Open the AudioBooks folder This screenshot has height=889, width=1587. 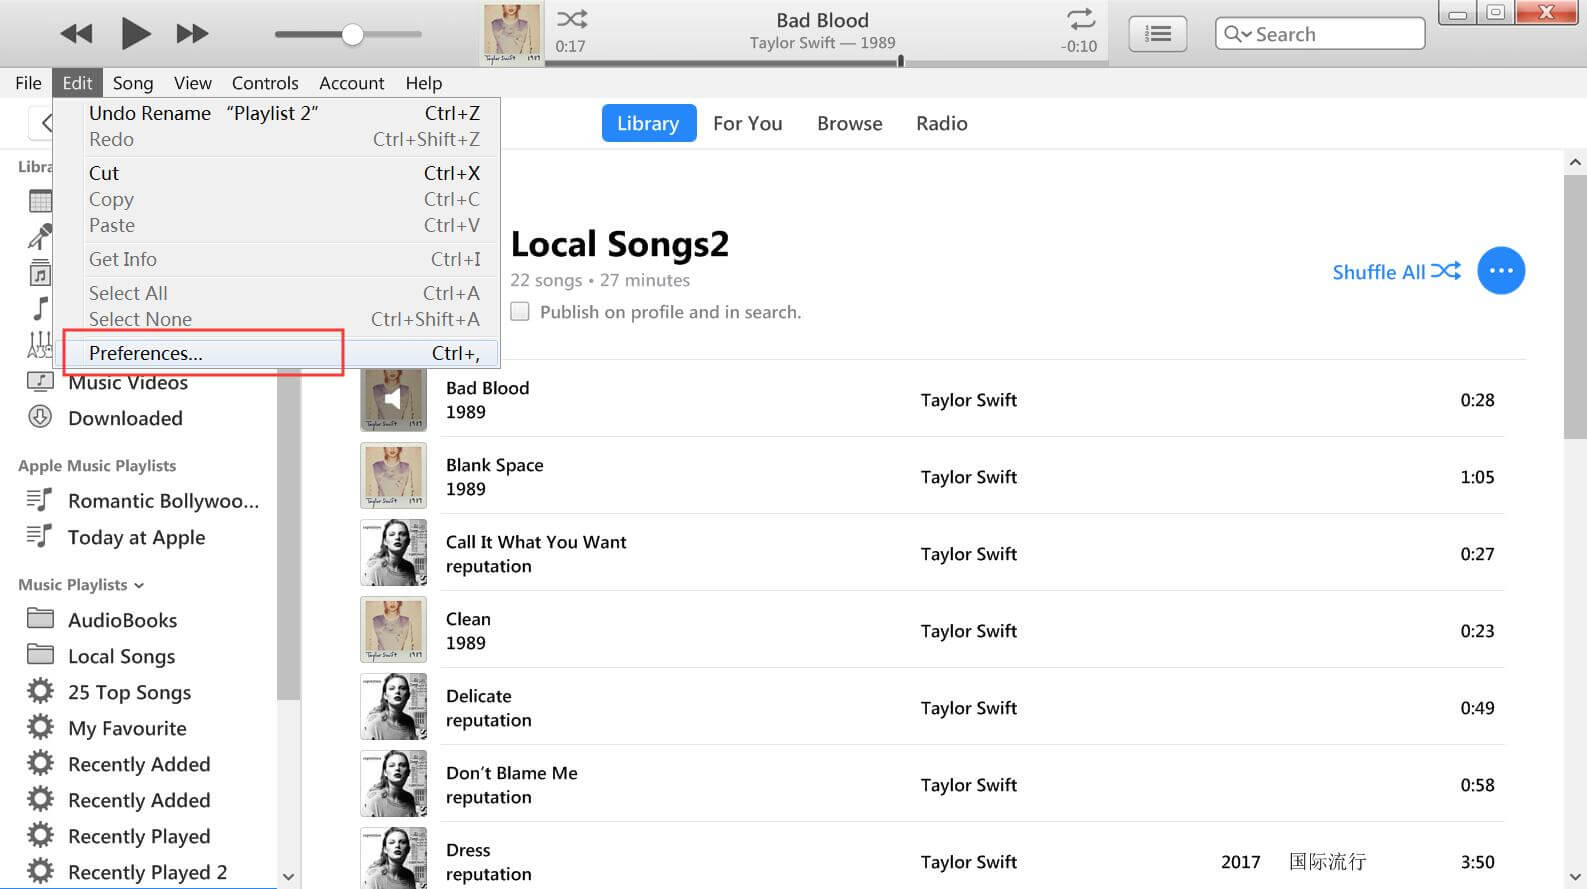[x=122, y=620]
